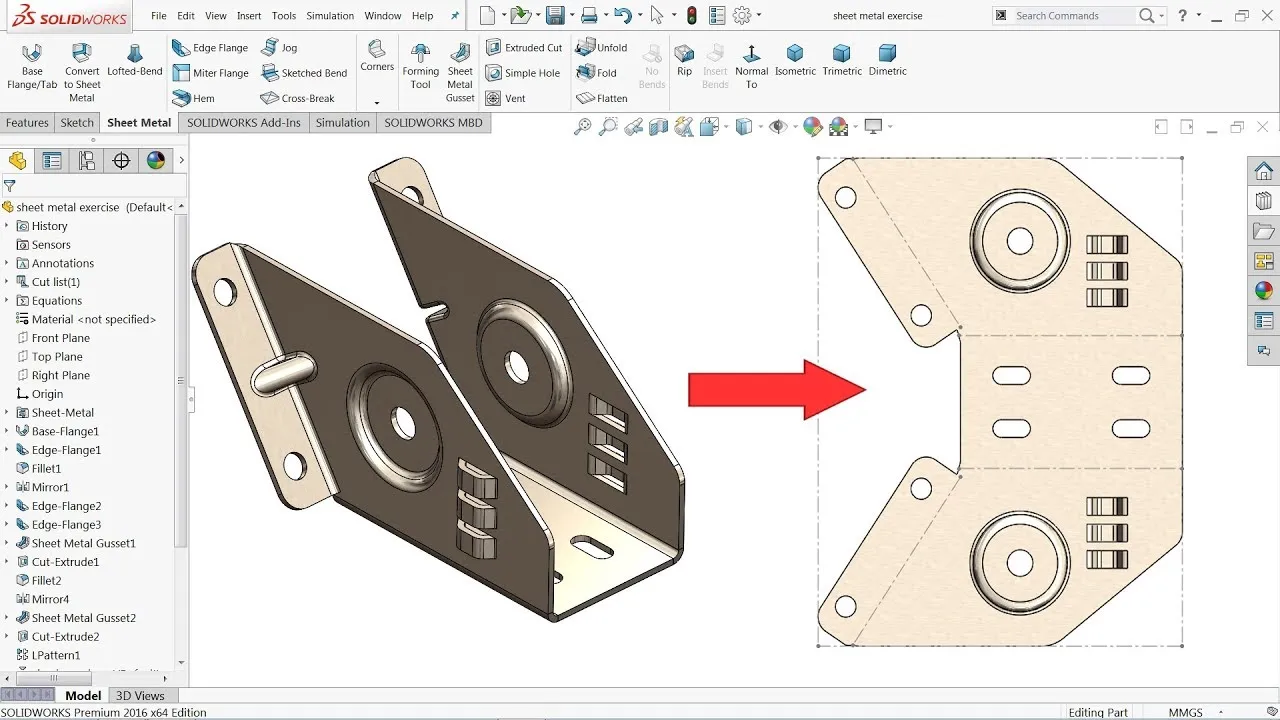
Task: Open the Insert menu
Action: coord(248,15)
